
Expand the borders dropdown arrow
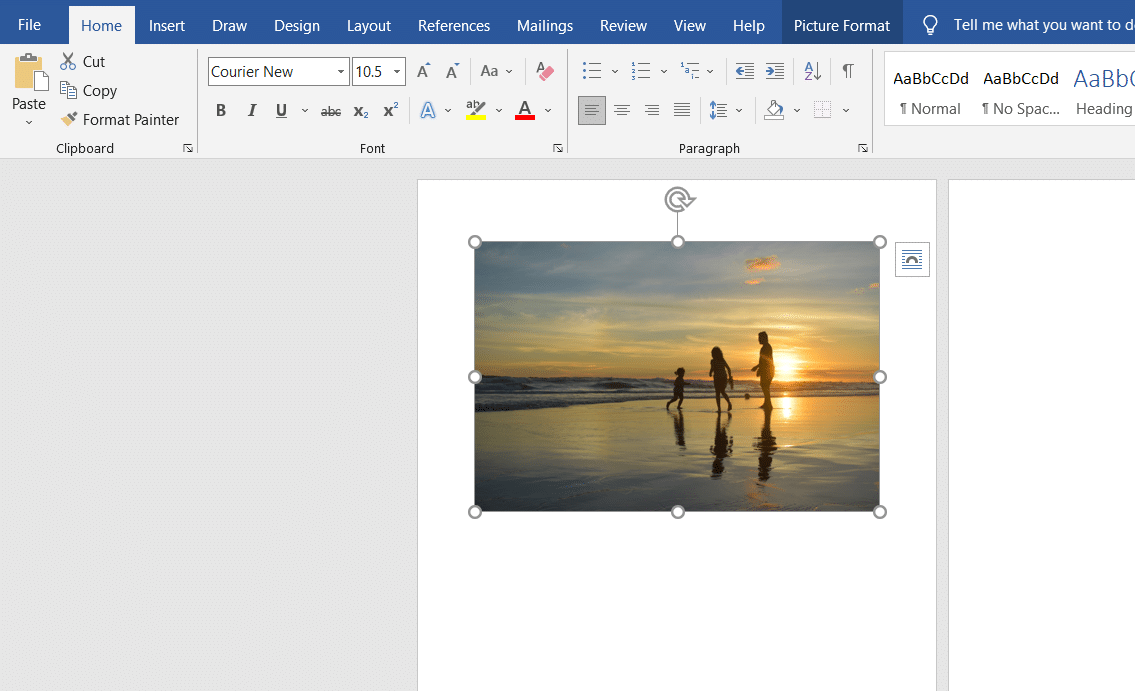point(845,111)
